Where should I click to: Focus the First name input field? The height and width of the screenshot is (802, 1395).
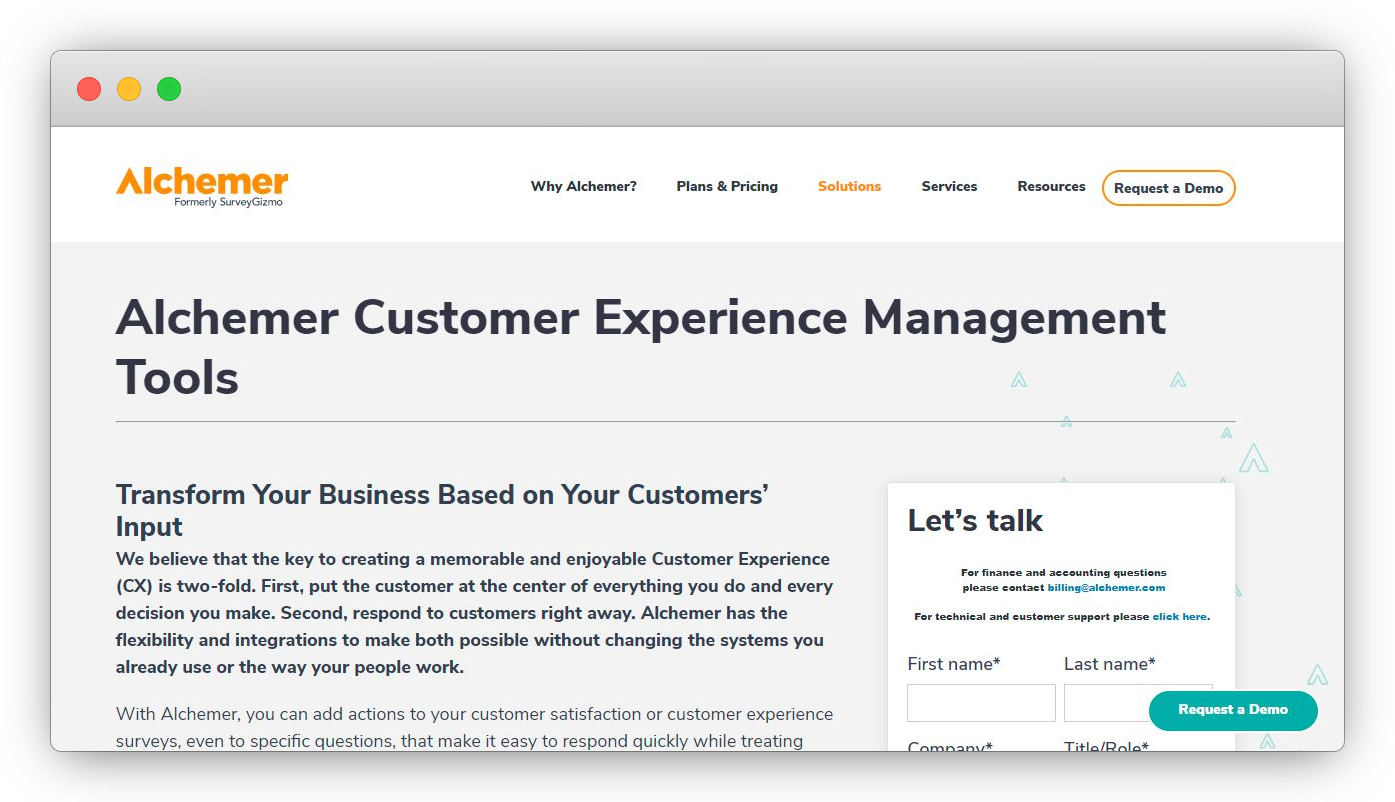(x=981, y=703)
